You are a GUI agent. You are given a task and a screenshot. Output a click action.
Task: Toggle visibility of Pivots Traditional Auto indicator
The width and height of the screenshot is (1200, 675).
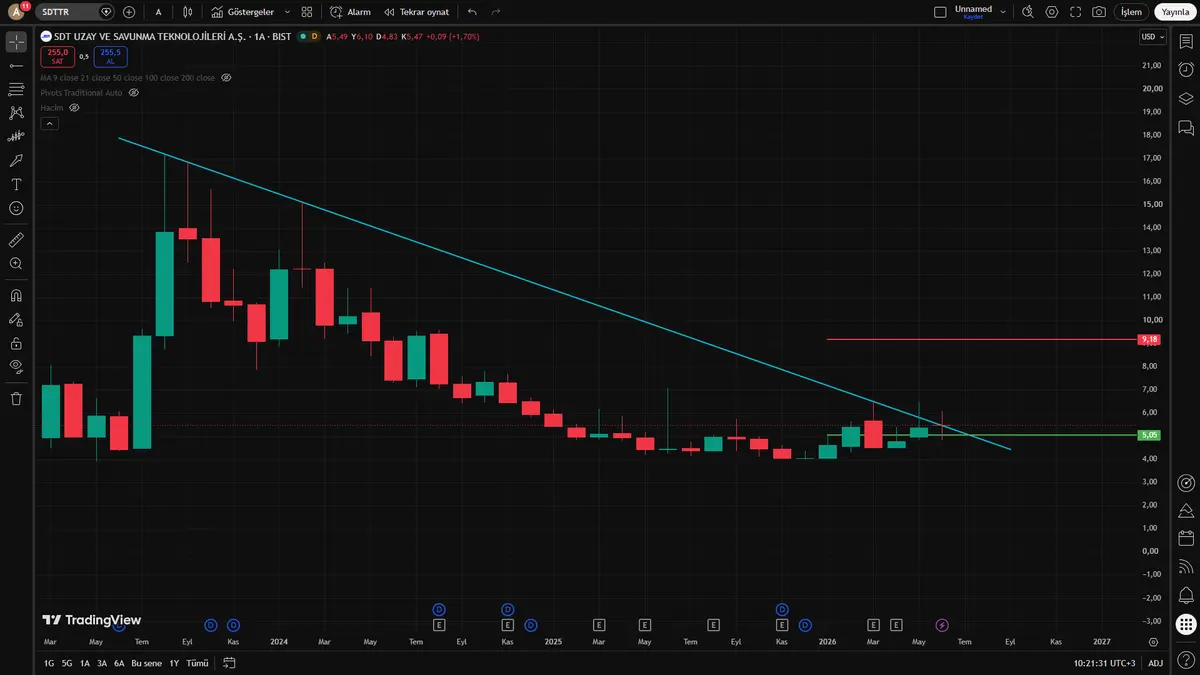[134, 92]
